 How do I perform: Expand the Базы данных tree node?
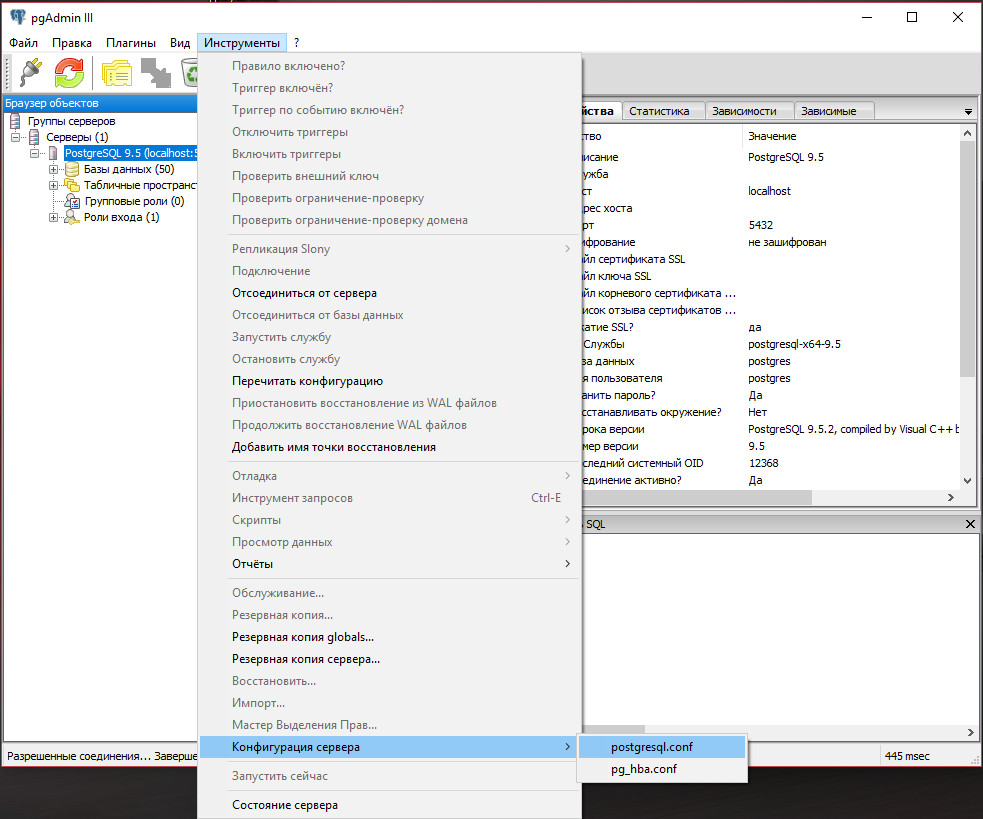coord(54,170)
